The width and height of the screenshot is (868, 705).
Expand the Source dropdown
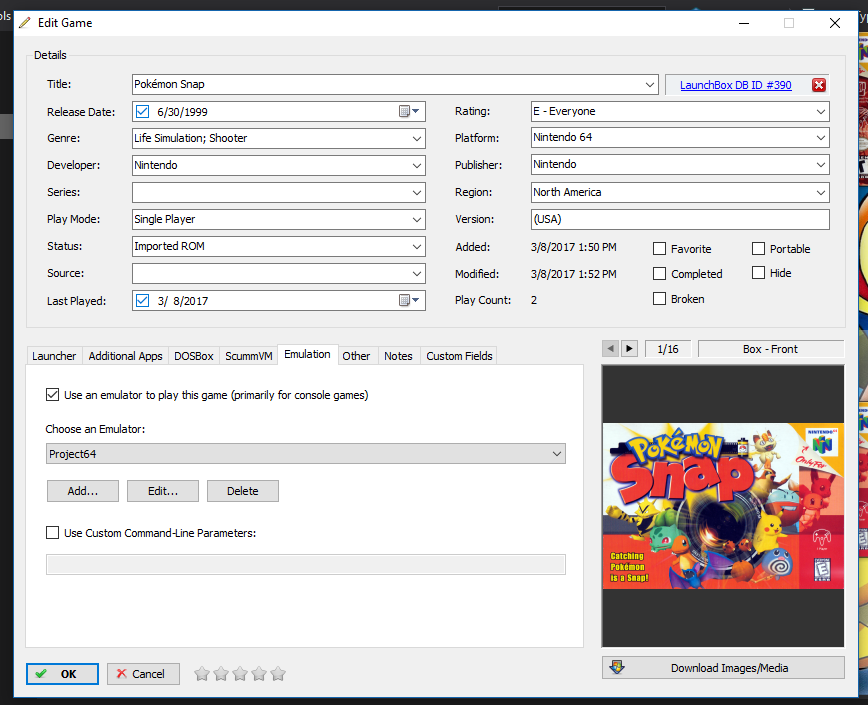(x=417, y=273)
